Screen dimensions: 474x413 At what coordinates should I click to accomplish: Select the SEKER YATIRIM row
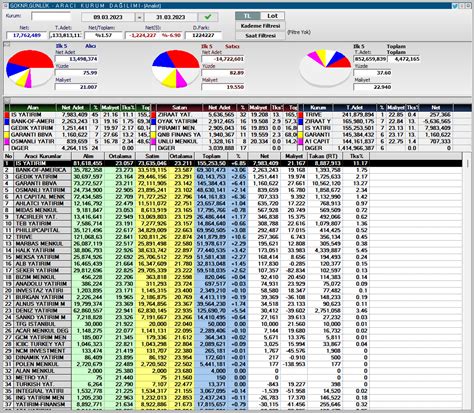[x=233, y=270]
